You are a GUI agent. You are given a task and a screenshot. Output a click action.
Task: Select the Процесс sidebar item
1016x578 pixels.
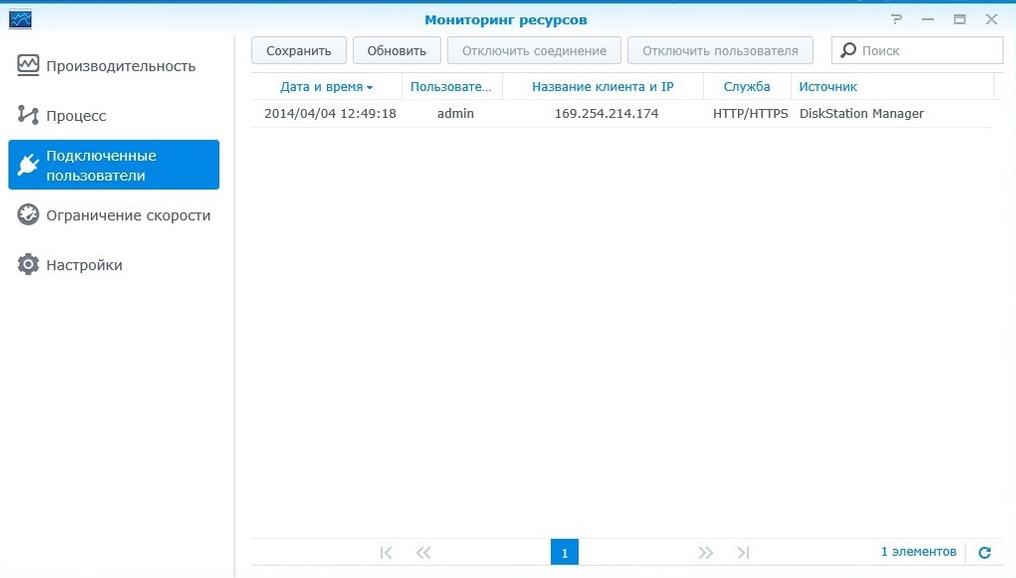coord(76,116)
